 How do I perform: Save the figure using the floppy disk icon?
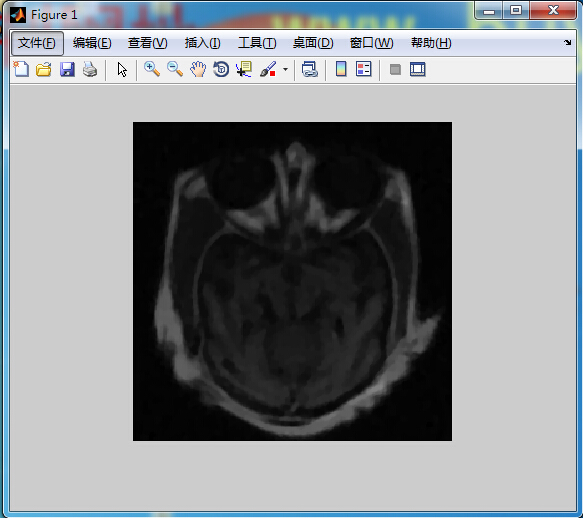pyautogui.click(x=67, y=69)
